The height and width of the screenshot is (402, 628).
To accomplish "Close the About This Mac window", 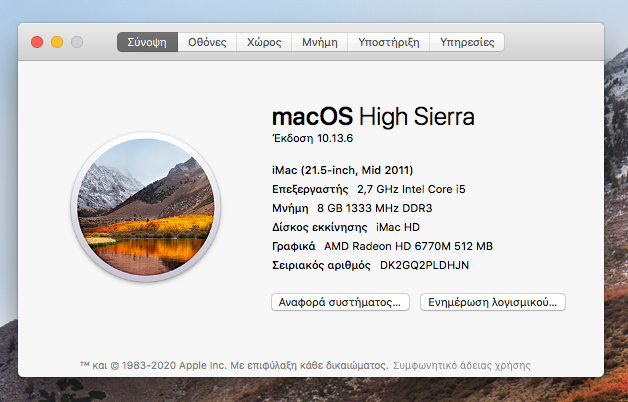I will (37, 42).
